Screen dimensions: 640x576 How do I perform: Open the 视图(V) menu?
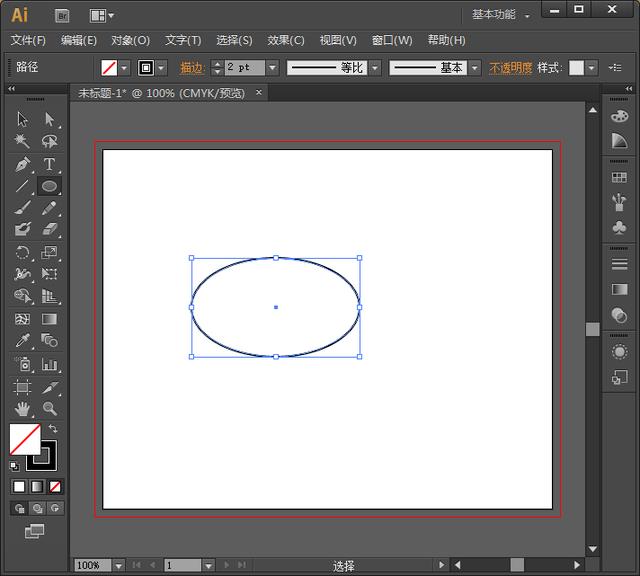click(x=338, y=40)
